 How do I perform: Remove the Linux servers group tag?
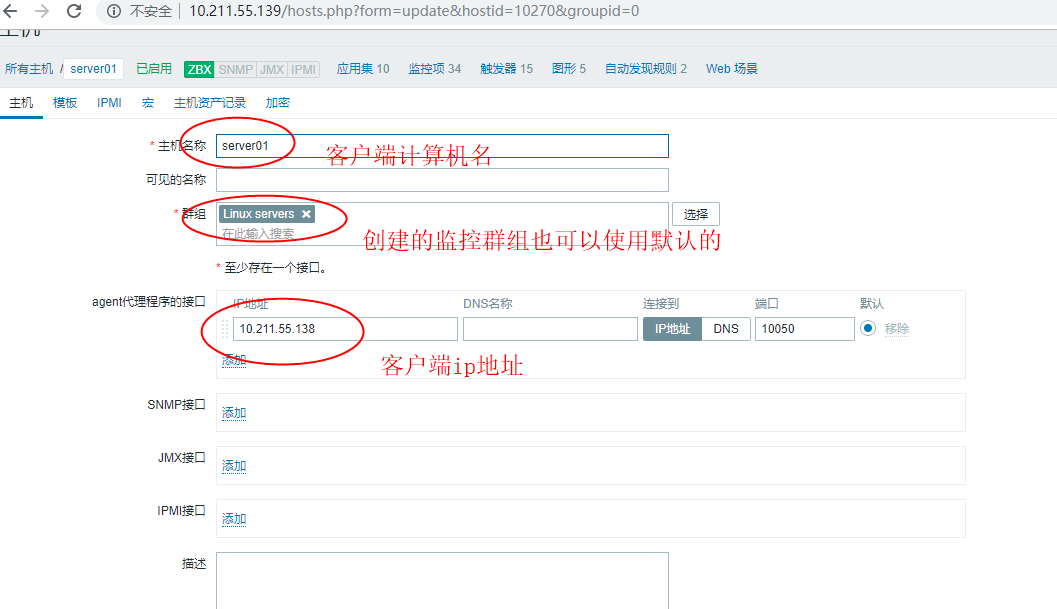[306, 214]
